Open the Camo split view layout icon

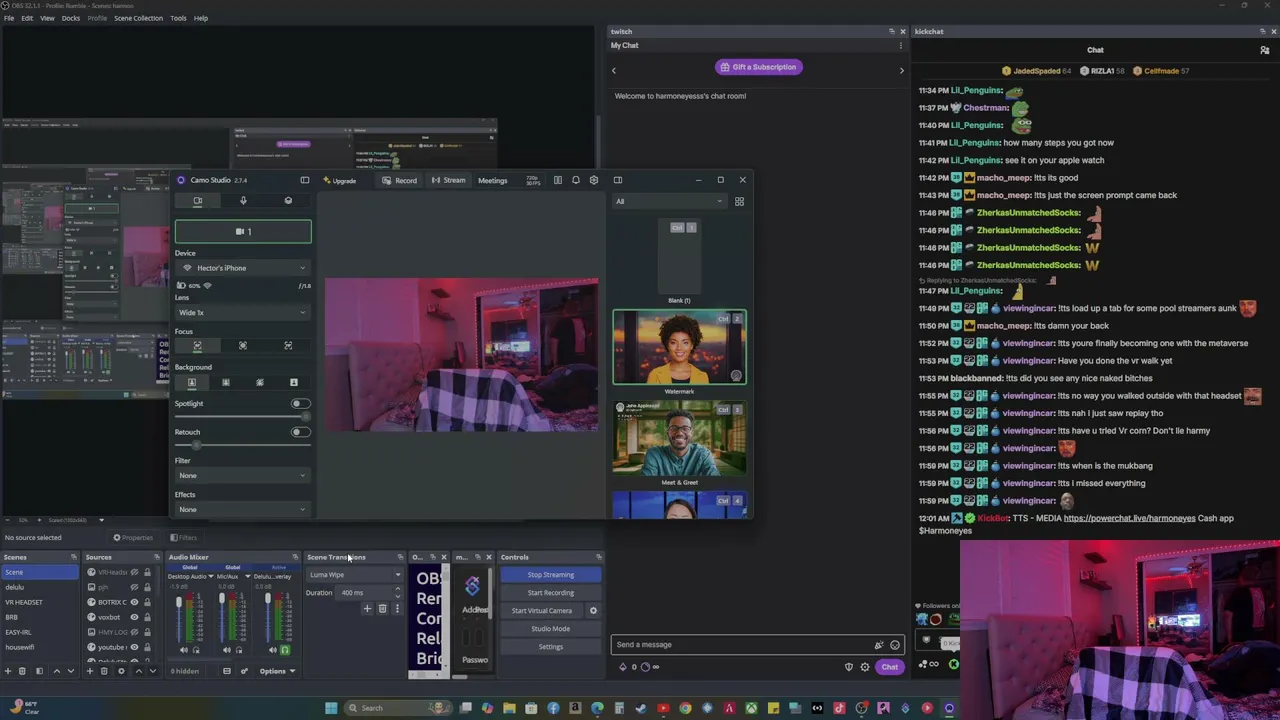pyautogui.click(x=558, y=180)
